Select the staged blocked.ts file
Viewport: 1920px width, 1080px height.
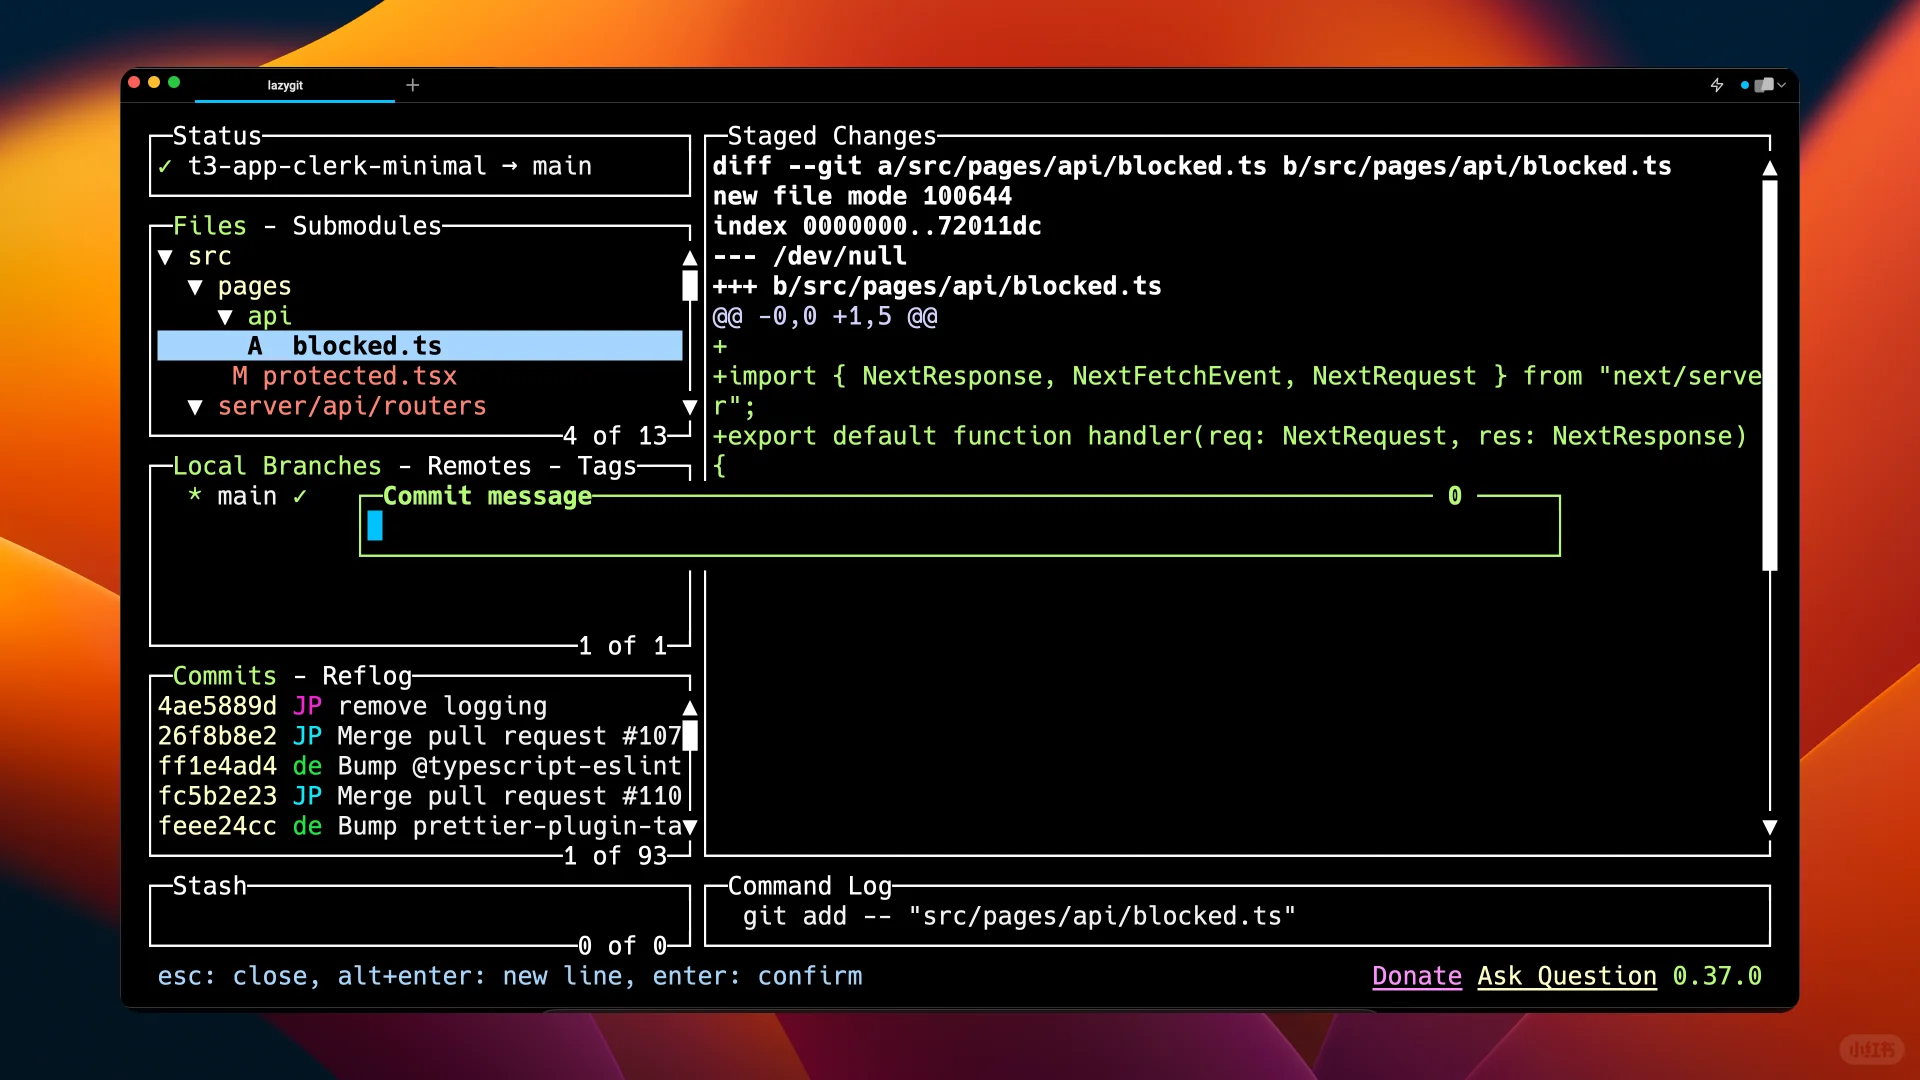click(x=366, y=346)
